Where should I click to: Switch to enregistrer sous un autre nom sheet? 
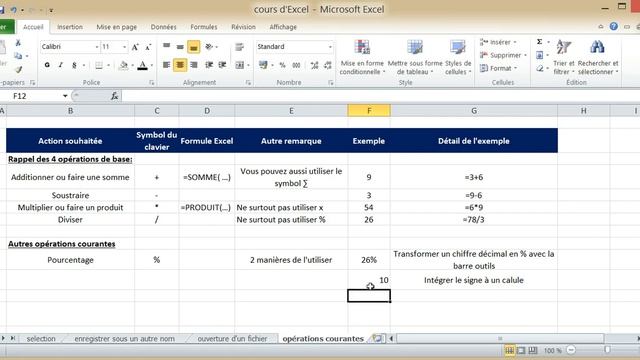point(124,338)
